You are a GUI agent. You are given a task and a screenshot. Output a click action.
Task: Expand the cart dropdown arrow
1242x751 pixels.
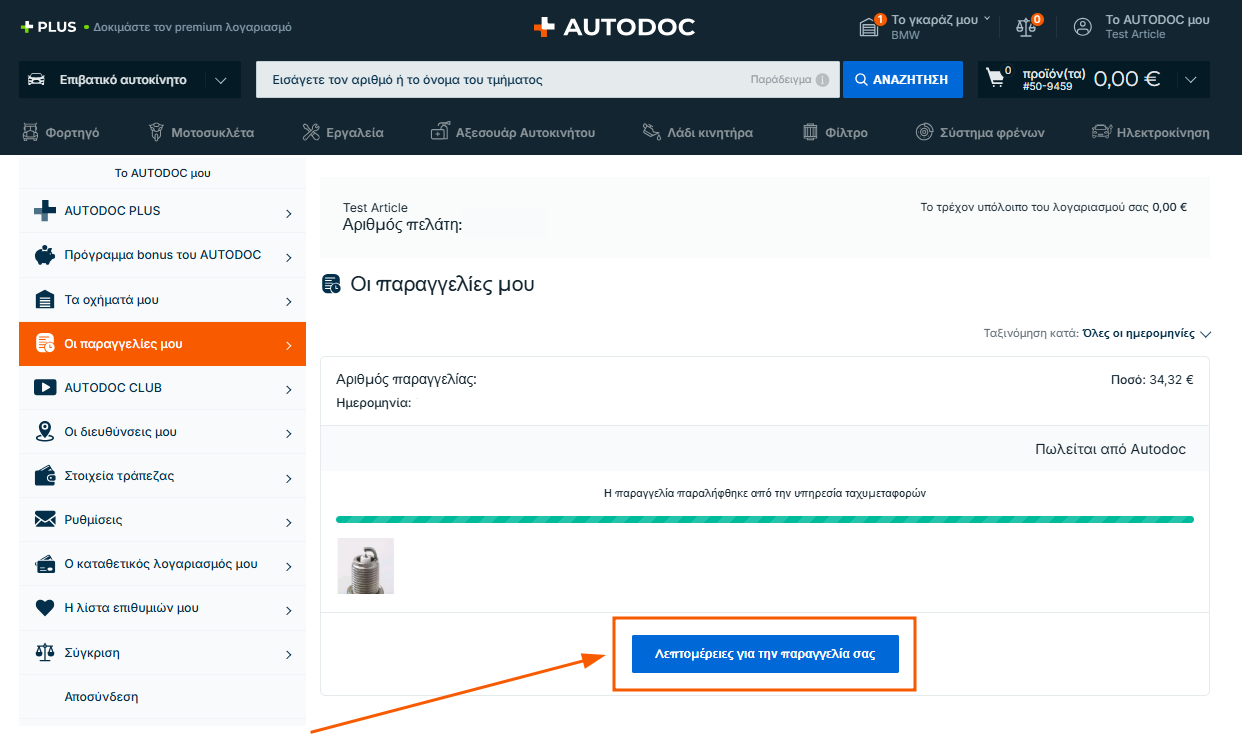1190,80
